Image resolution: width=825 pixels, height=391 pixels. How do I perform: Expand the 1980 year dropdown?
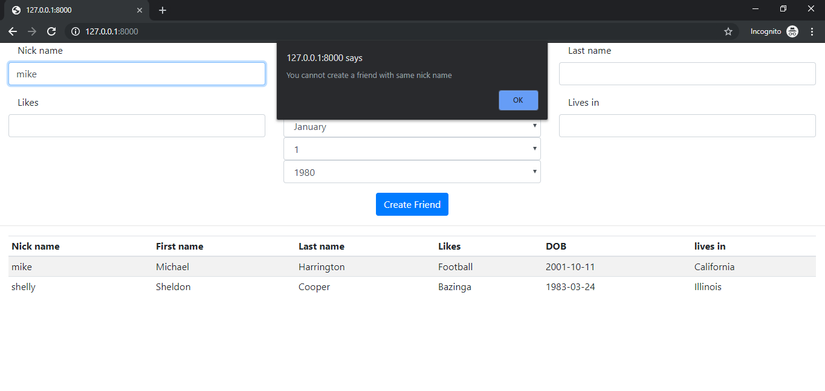412,172
